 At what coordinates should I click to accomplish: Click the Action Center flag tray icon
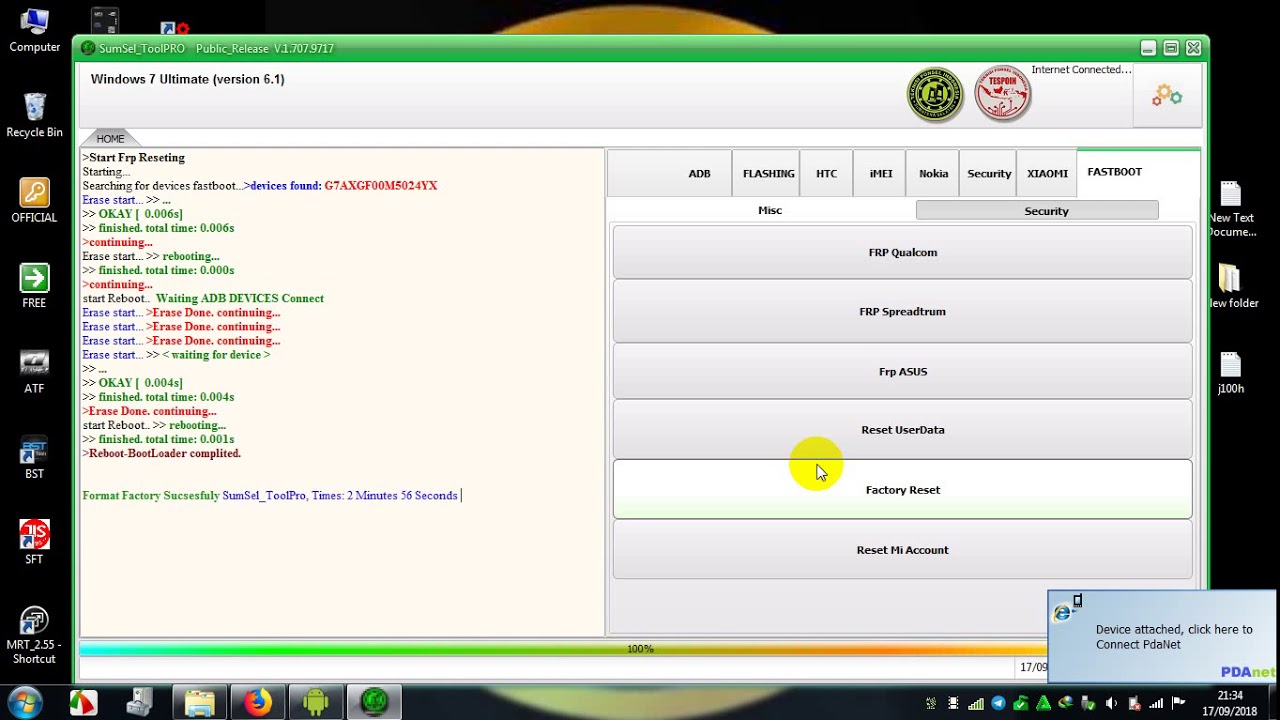[1178, 704]
